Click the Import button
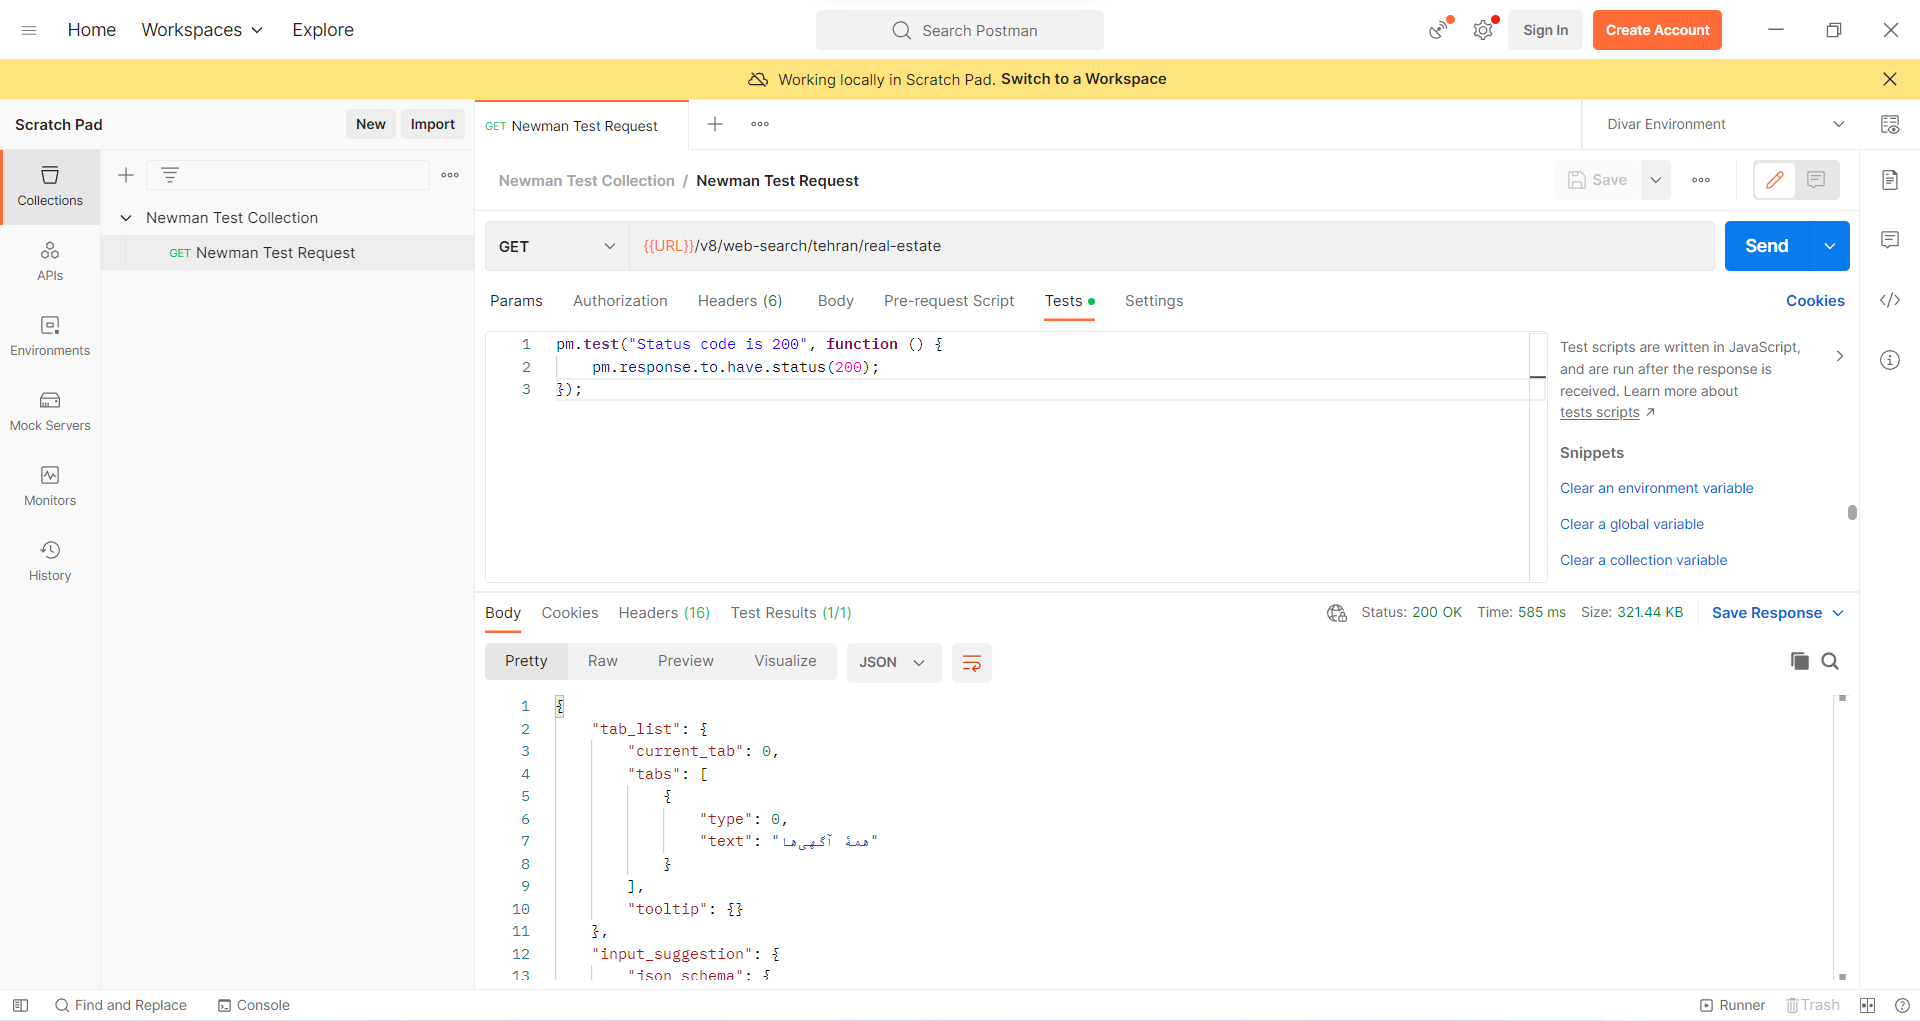This screenshot has height=1021, width=1920. coord(433,124)
